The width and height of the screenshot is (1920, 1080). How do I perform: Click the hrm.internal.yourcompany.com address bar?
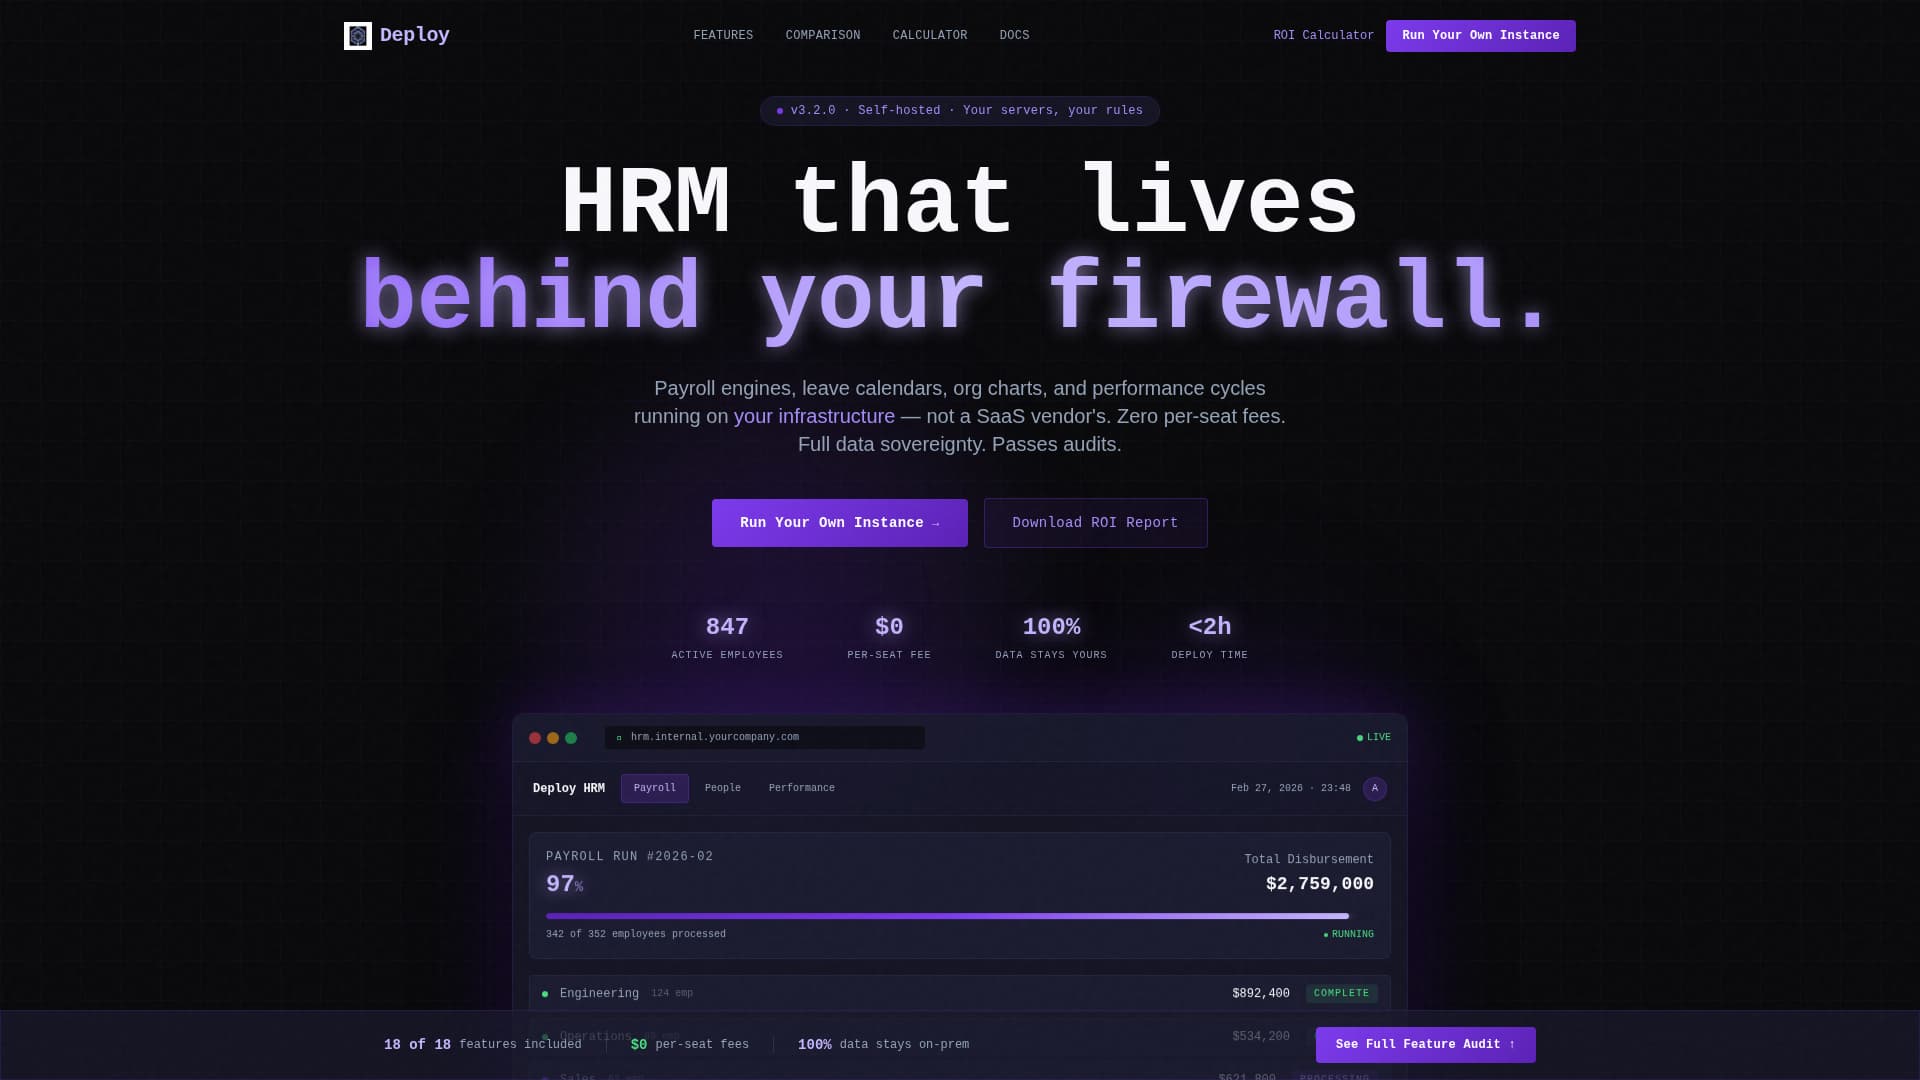pyautogui.click(x=764, y=738)
